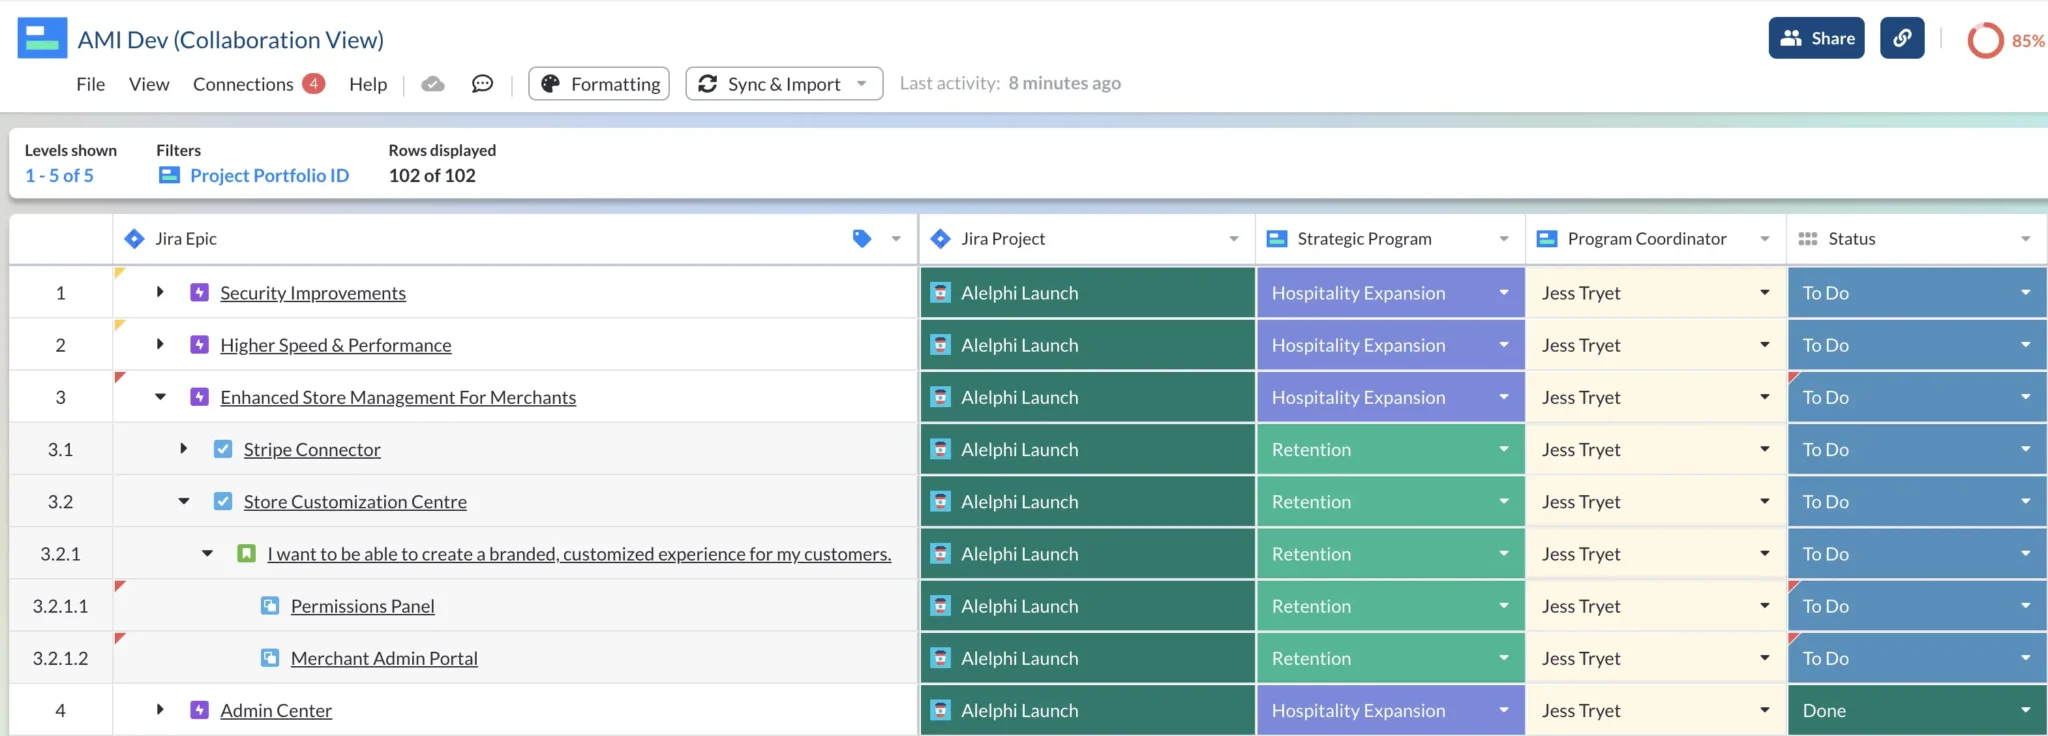This screenshot has height=736, width=2048.
Task: Click the Done status cell in row 4
Action: click(x=1916, y=710)
